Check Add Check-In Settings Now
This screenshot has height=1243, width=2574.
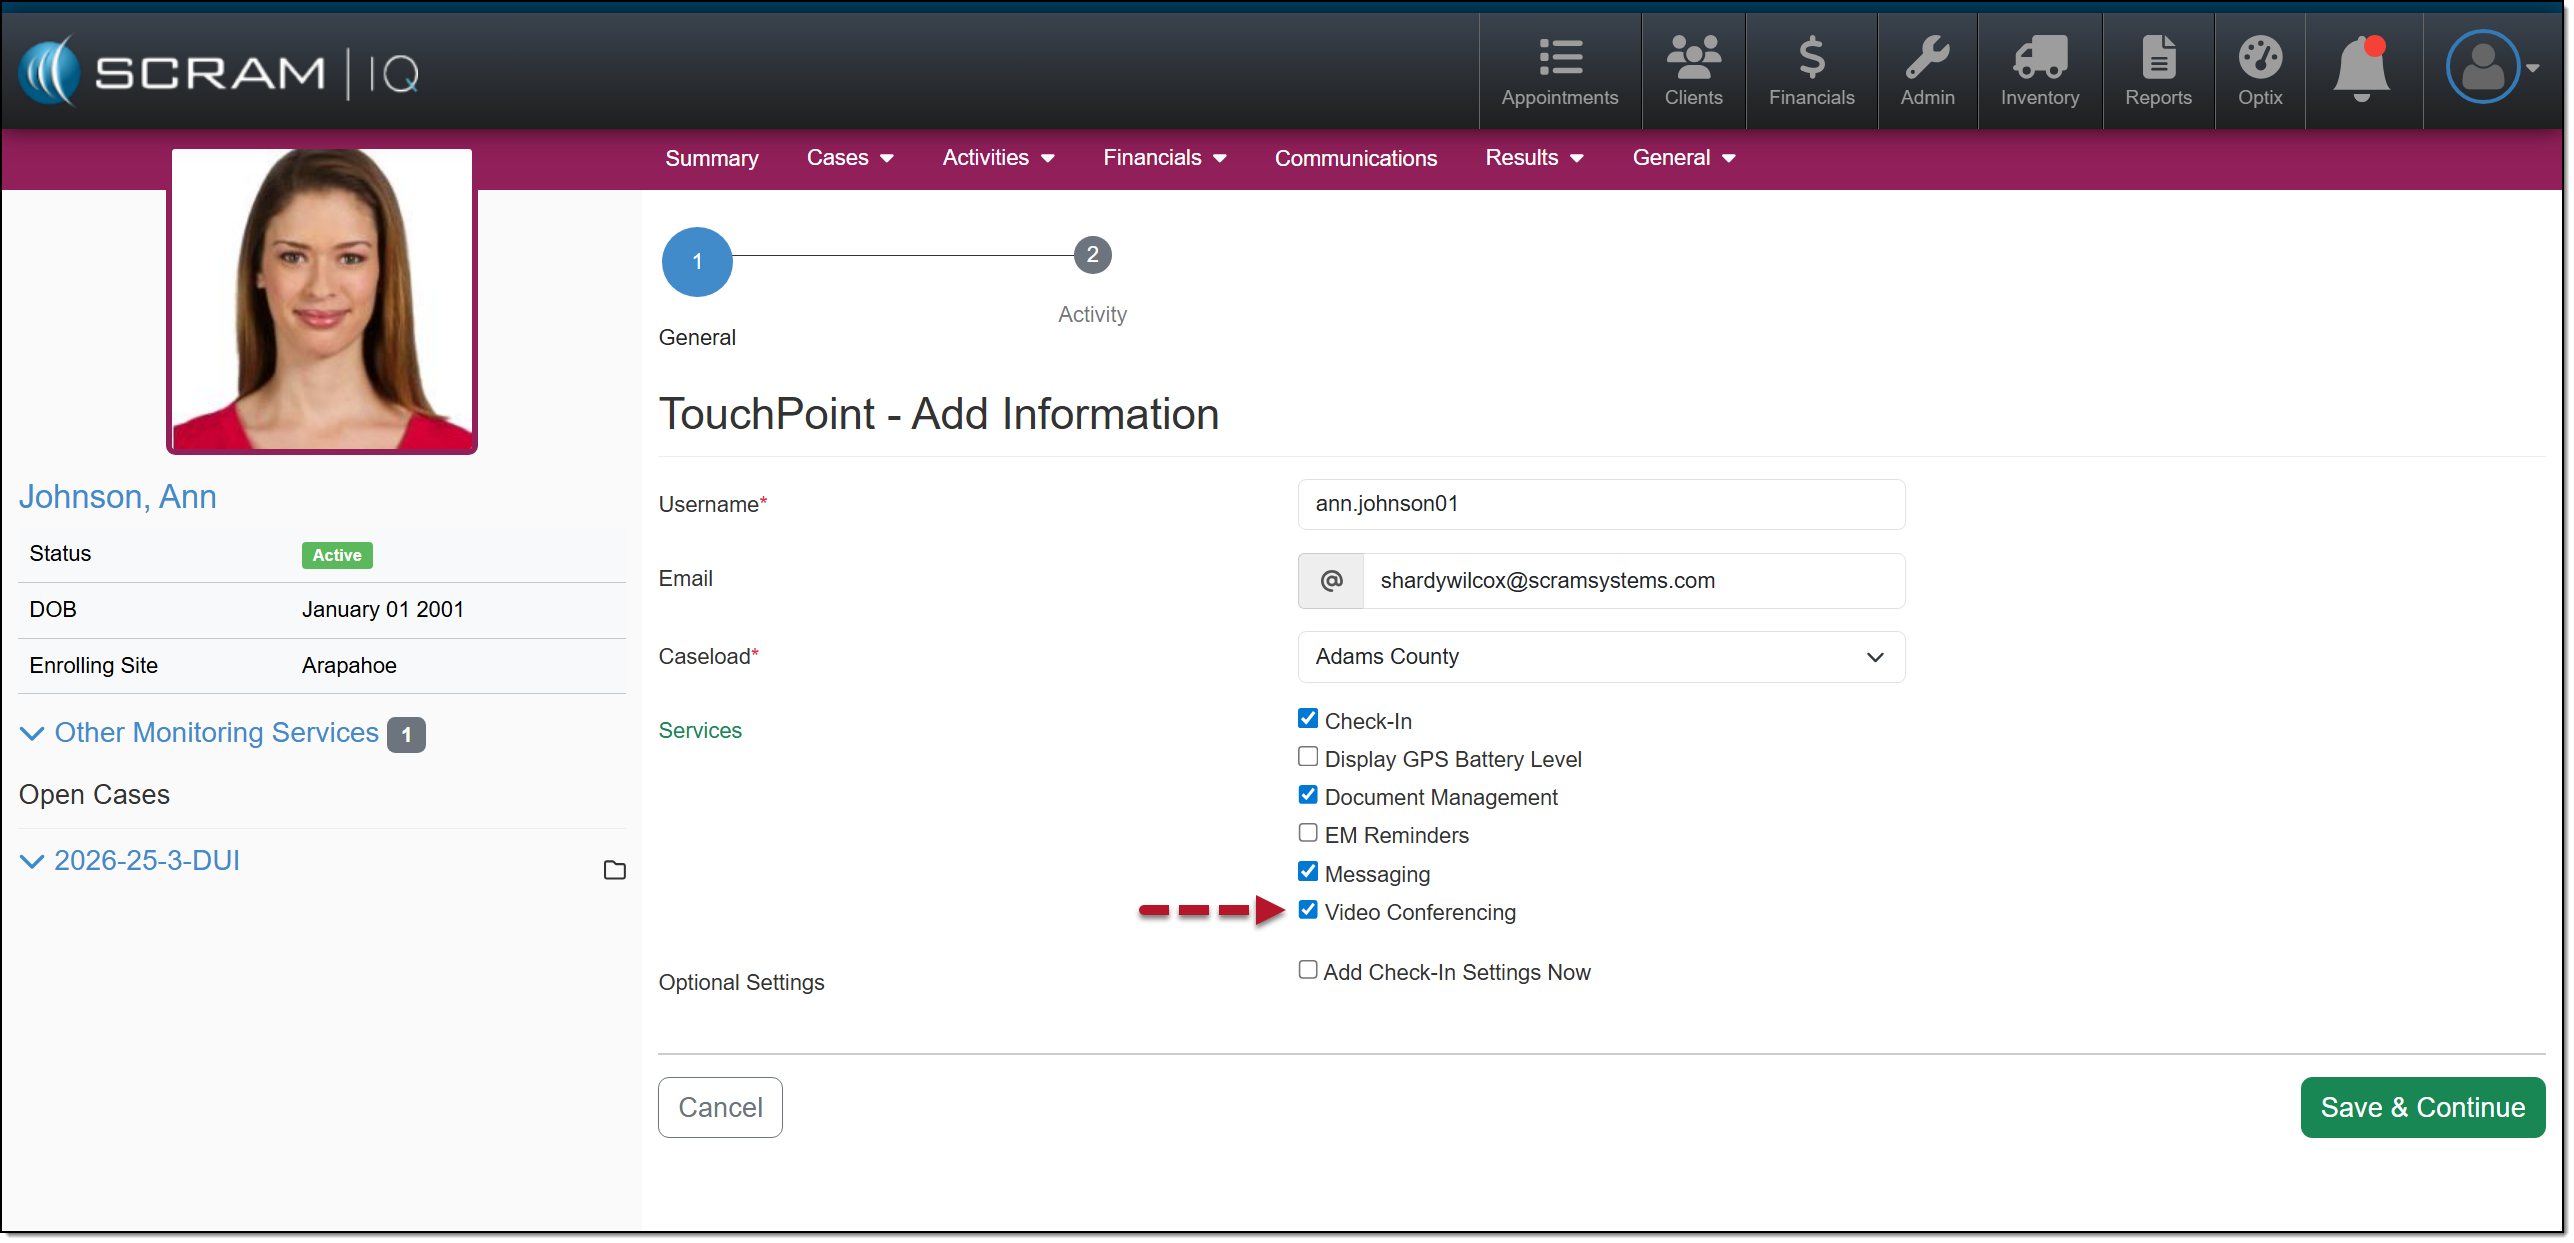[x=1307, y=970]
